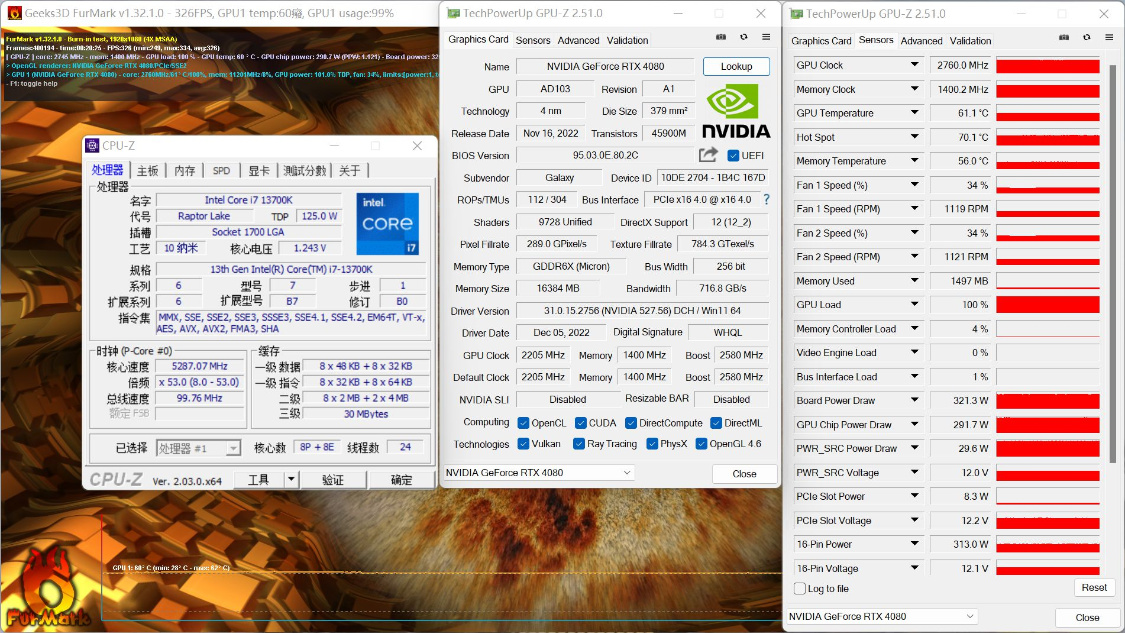Click the screenshot camera icon in GPU-Z Graphics Card window

click(x=721, y=37)
